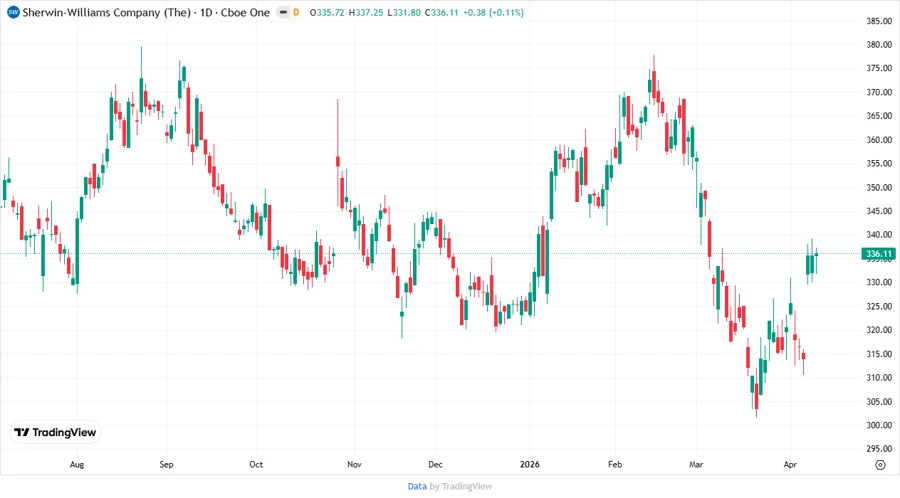Screen dimensions: 900x498
Task: Open the Data link below chart
Action: click(x=417, y=487)
